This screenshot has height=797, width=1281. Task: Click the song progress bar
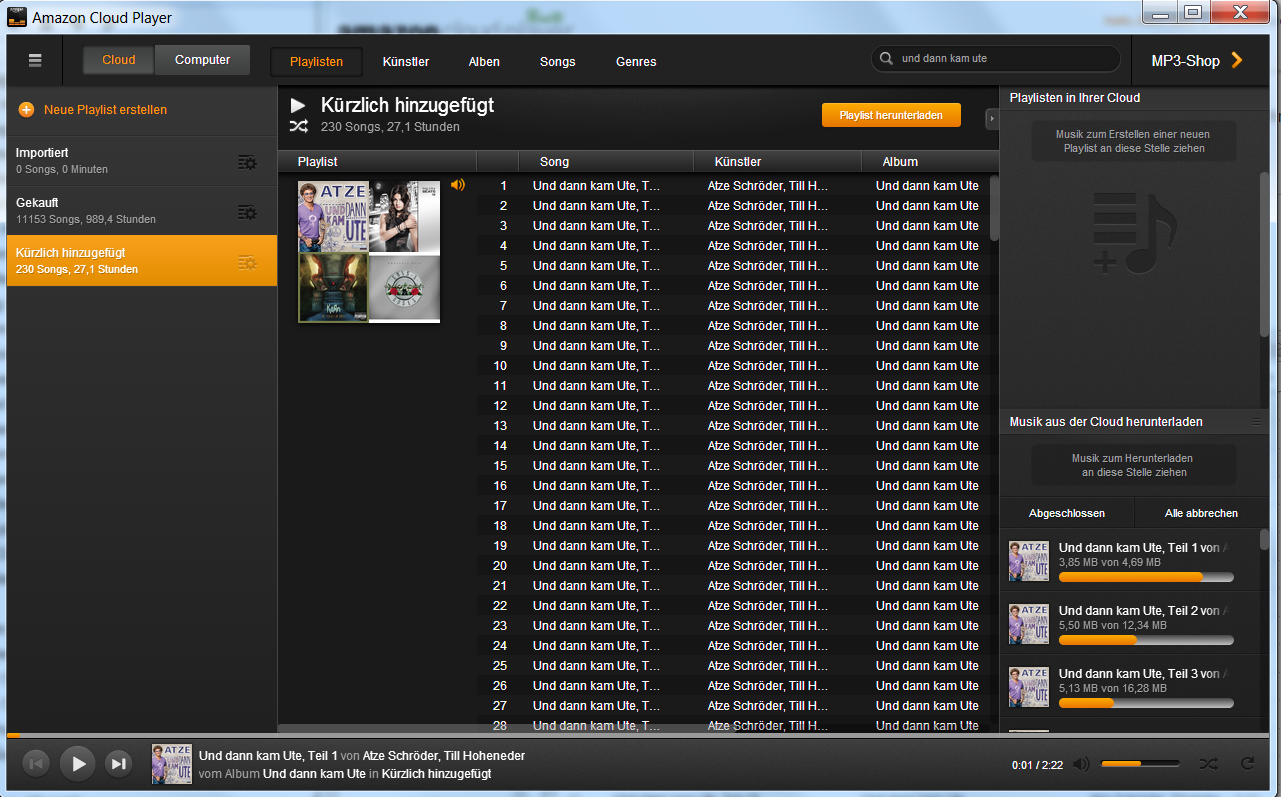(640, 736)
